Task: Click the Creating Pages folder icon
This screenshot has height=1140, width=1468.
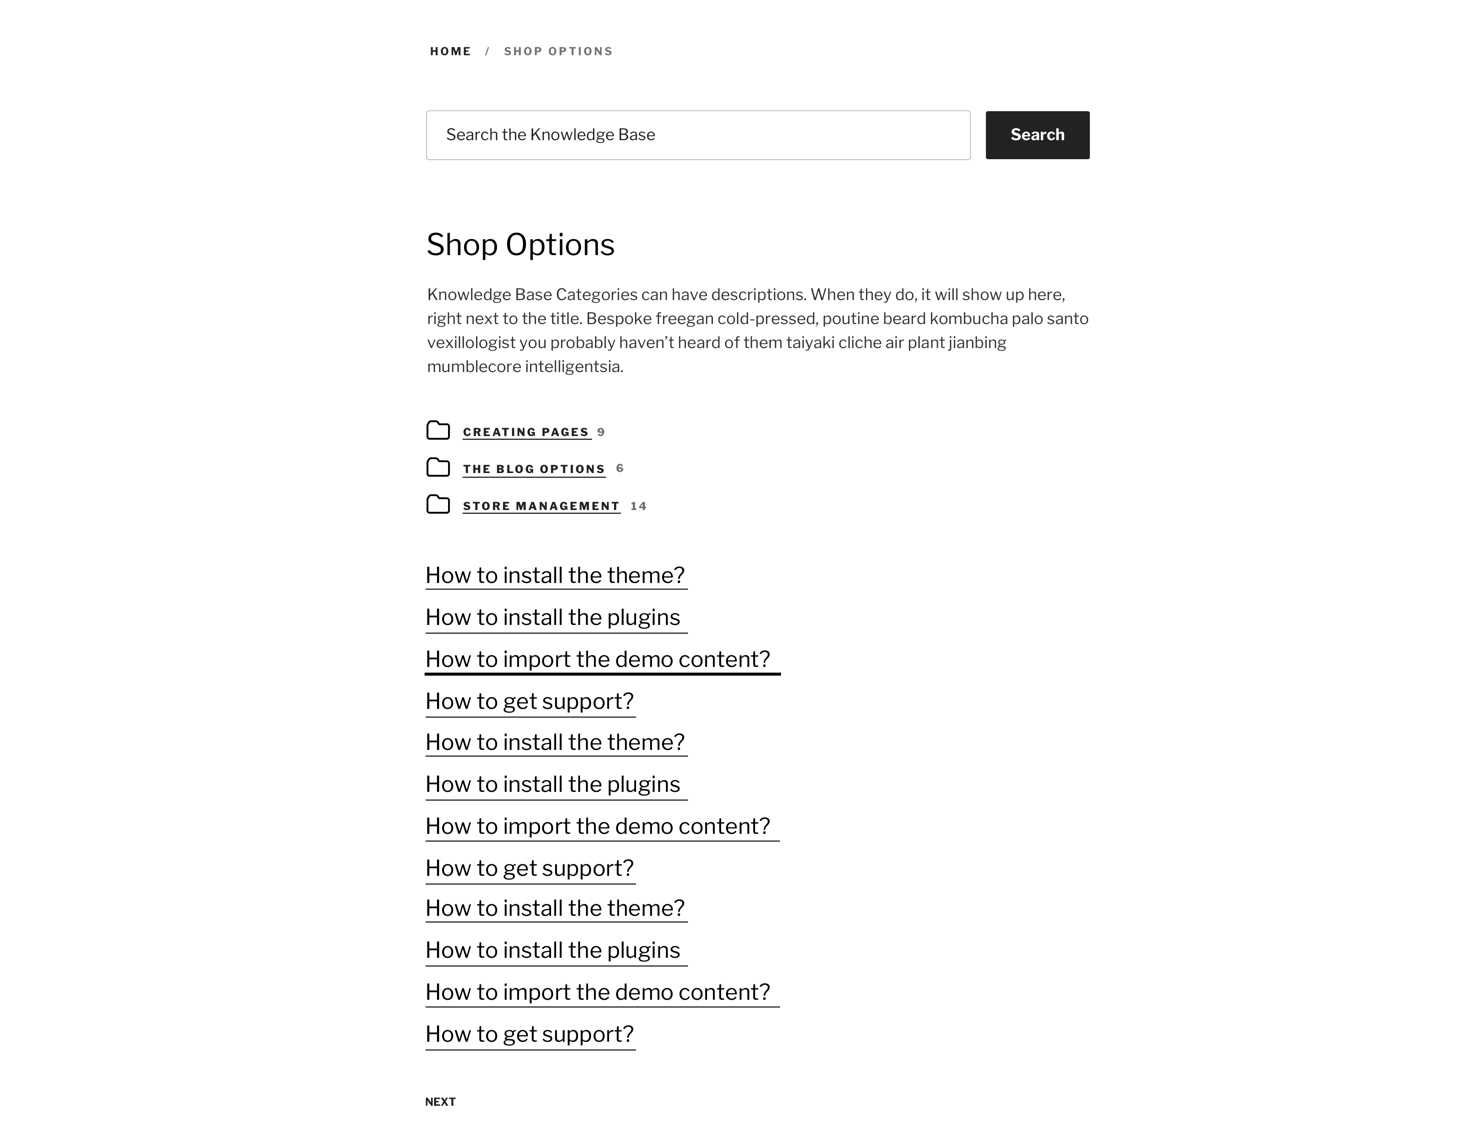Action: pyautogui.click(x=438, y=431)
